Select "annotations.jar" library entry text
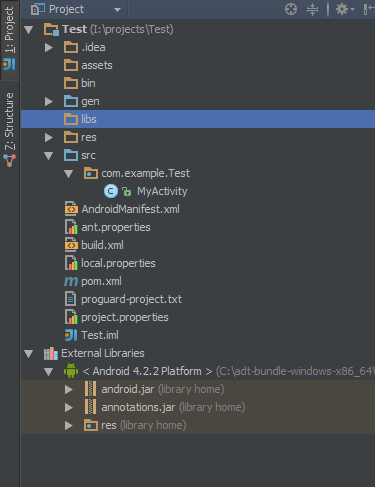Viewport: 375px width, 487px height. 138,408
